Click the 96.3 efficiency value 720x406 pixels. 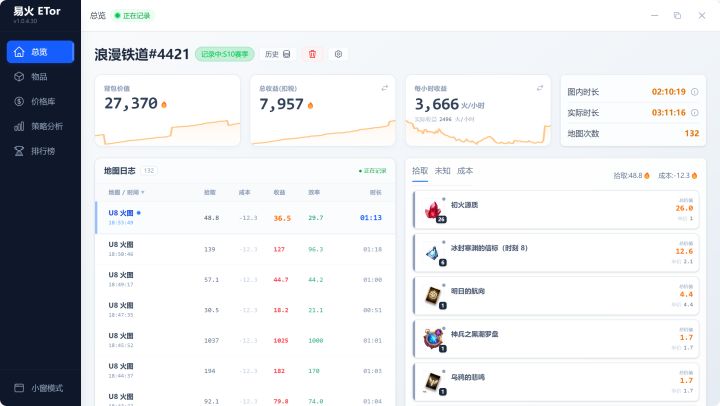tap(315, 249)
